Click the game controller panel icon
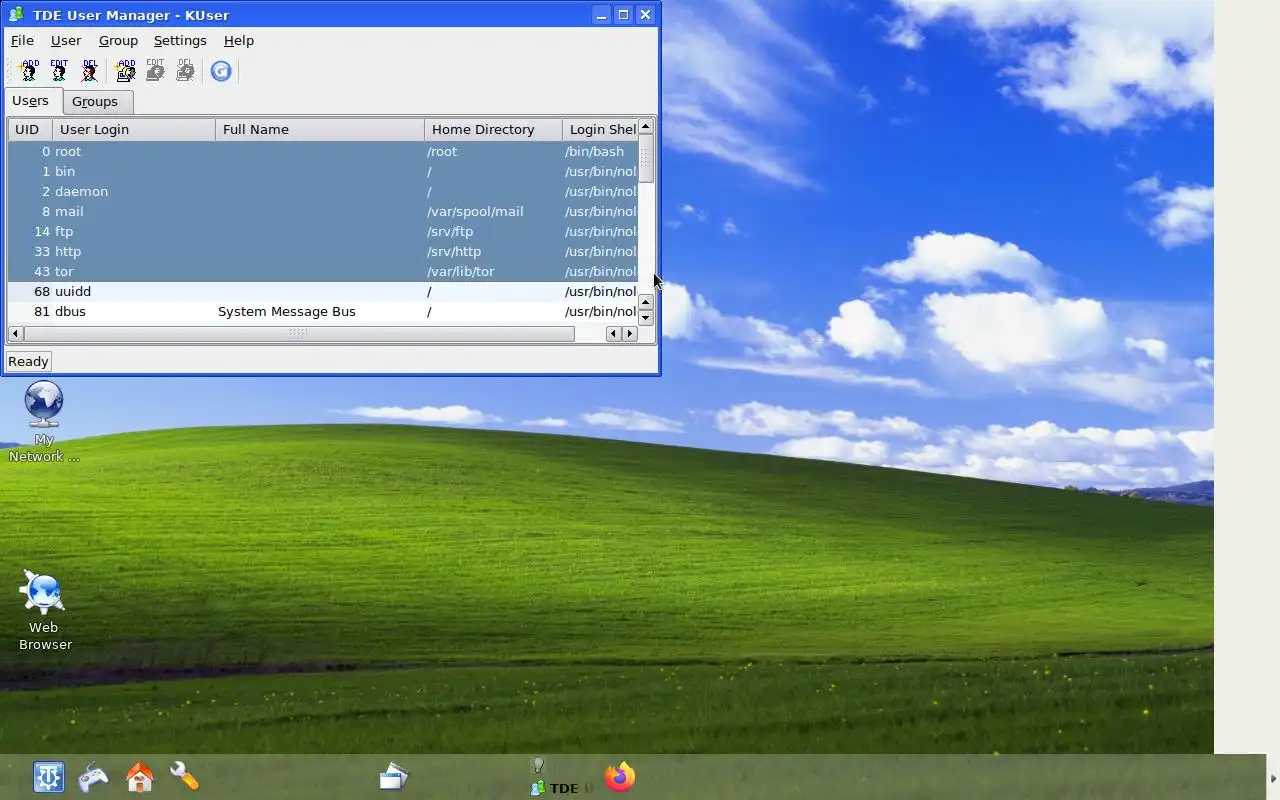Image resolution: width=1280 pixels, height=800 pixels. pyautogui.click(x=94, y=777)
